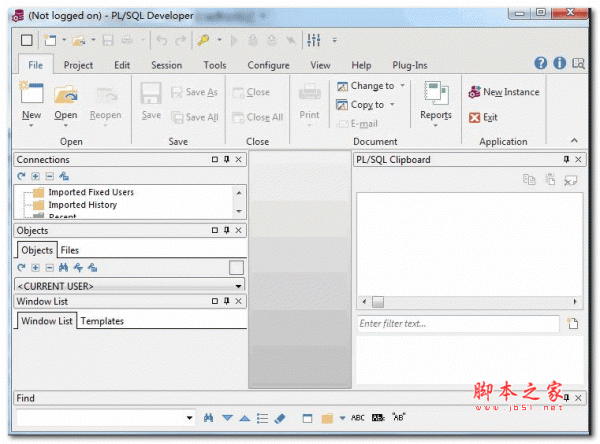Screen dimensions: 600x444
Task: Click the eraser clear icon in Find bar
Action: (x=280, y=418)
